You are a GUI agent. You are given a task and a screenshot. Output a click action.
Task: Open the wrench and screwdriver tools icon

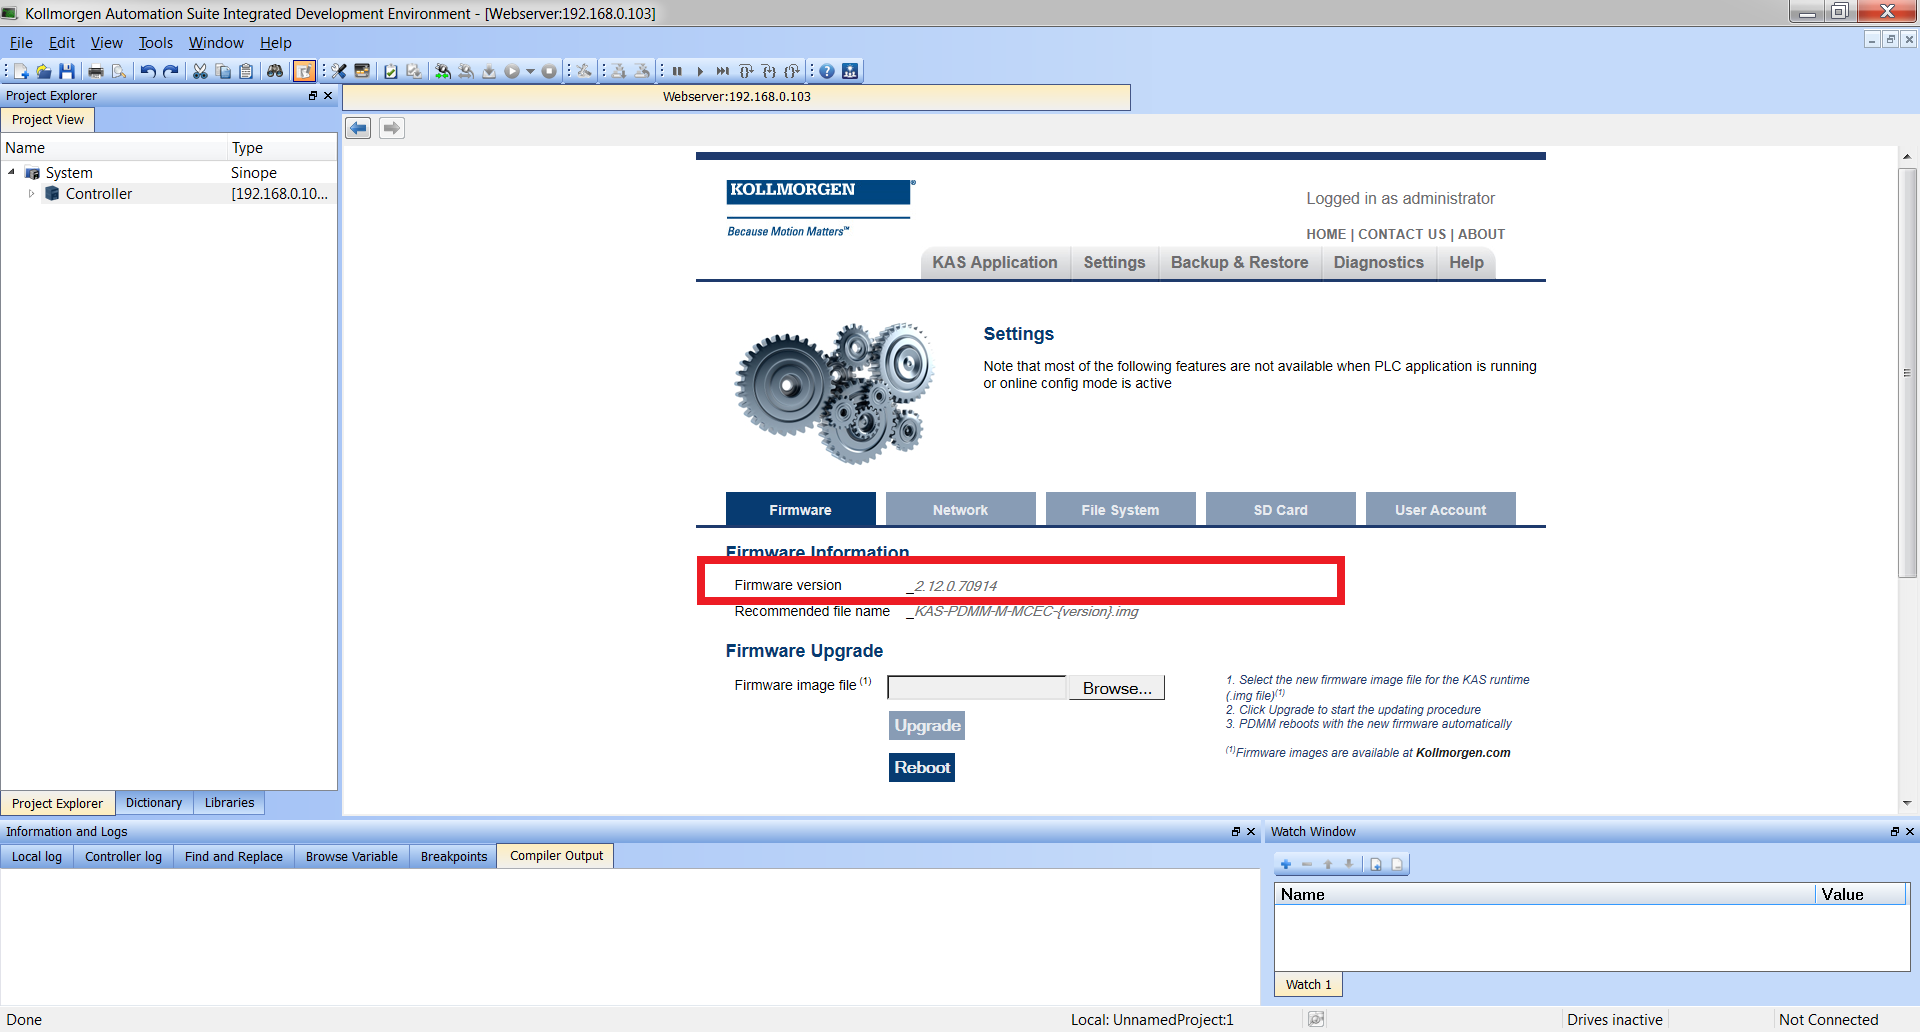click(x=339, y=71)
